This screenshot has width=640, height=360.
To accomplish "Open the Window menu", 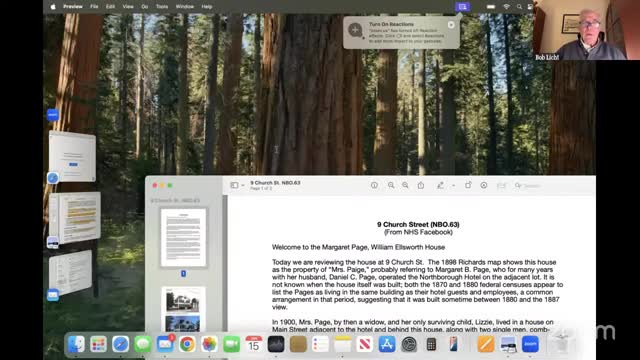I will pos(184,7).
